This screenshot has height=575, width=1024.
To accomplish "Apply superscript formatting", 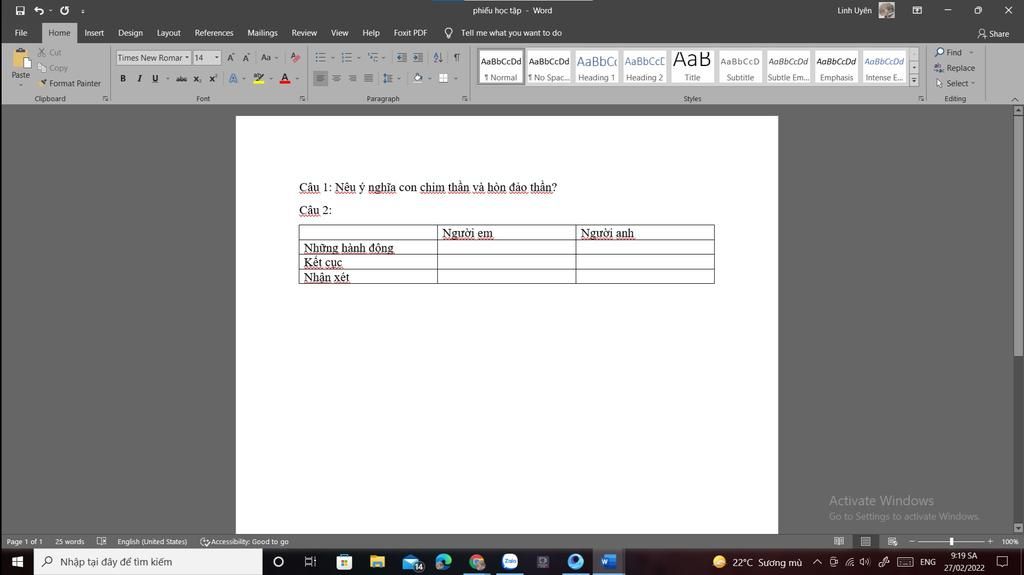I will pyautogui.click(x=213, y=78).
